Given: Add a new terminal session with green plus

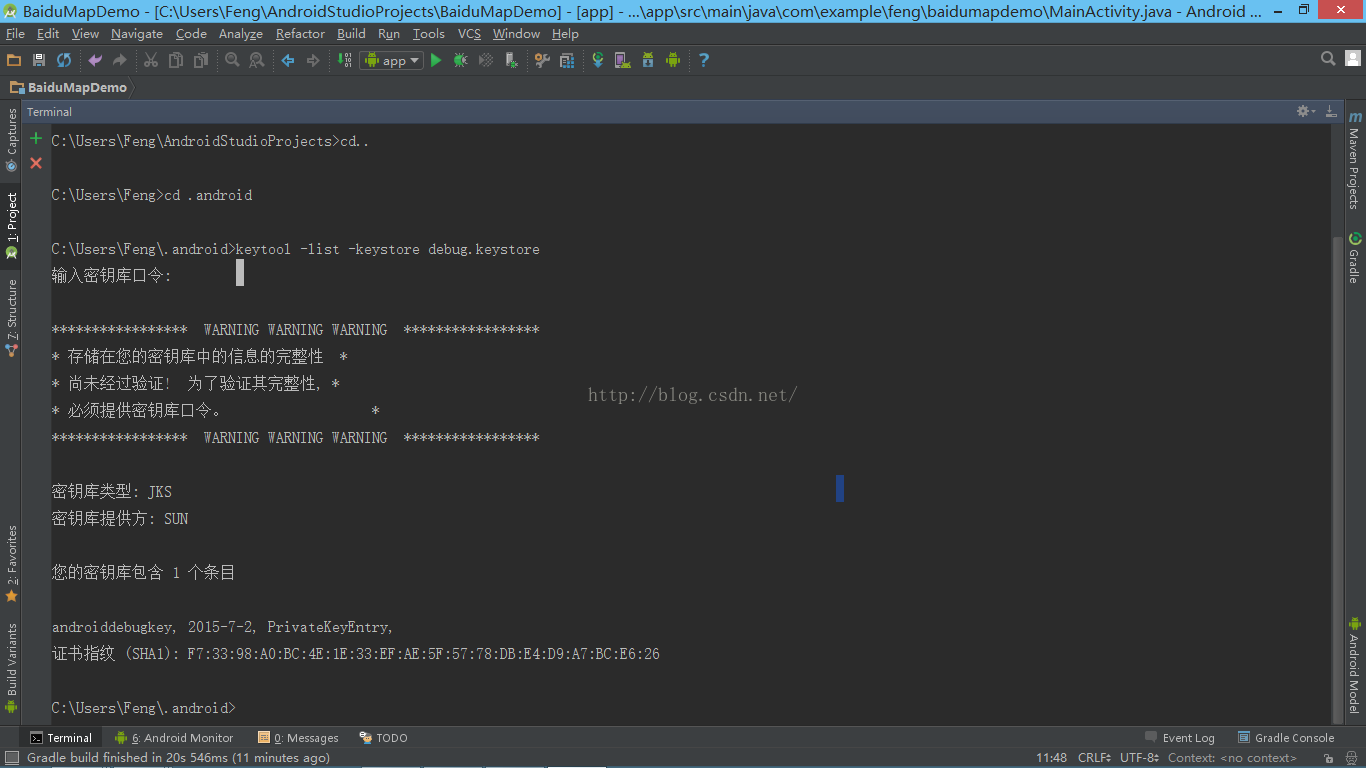Looking at the screenshot, I should pos(36,138).
